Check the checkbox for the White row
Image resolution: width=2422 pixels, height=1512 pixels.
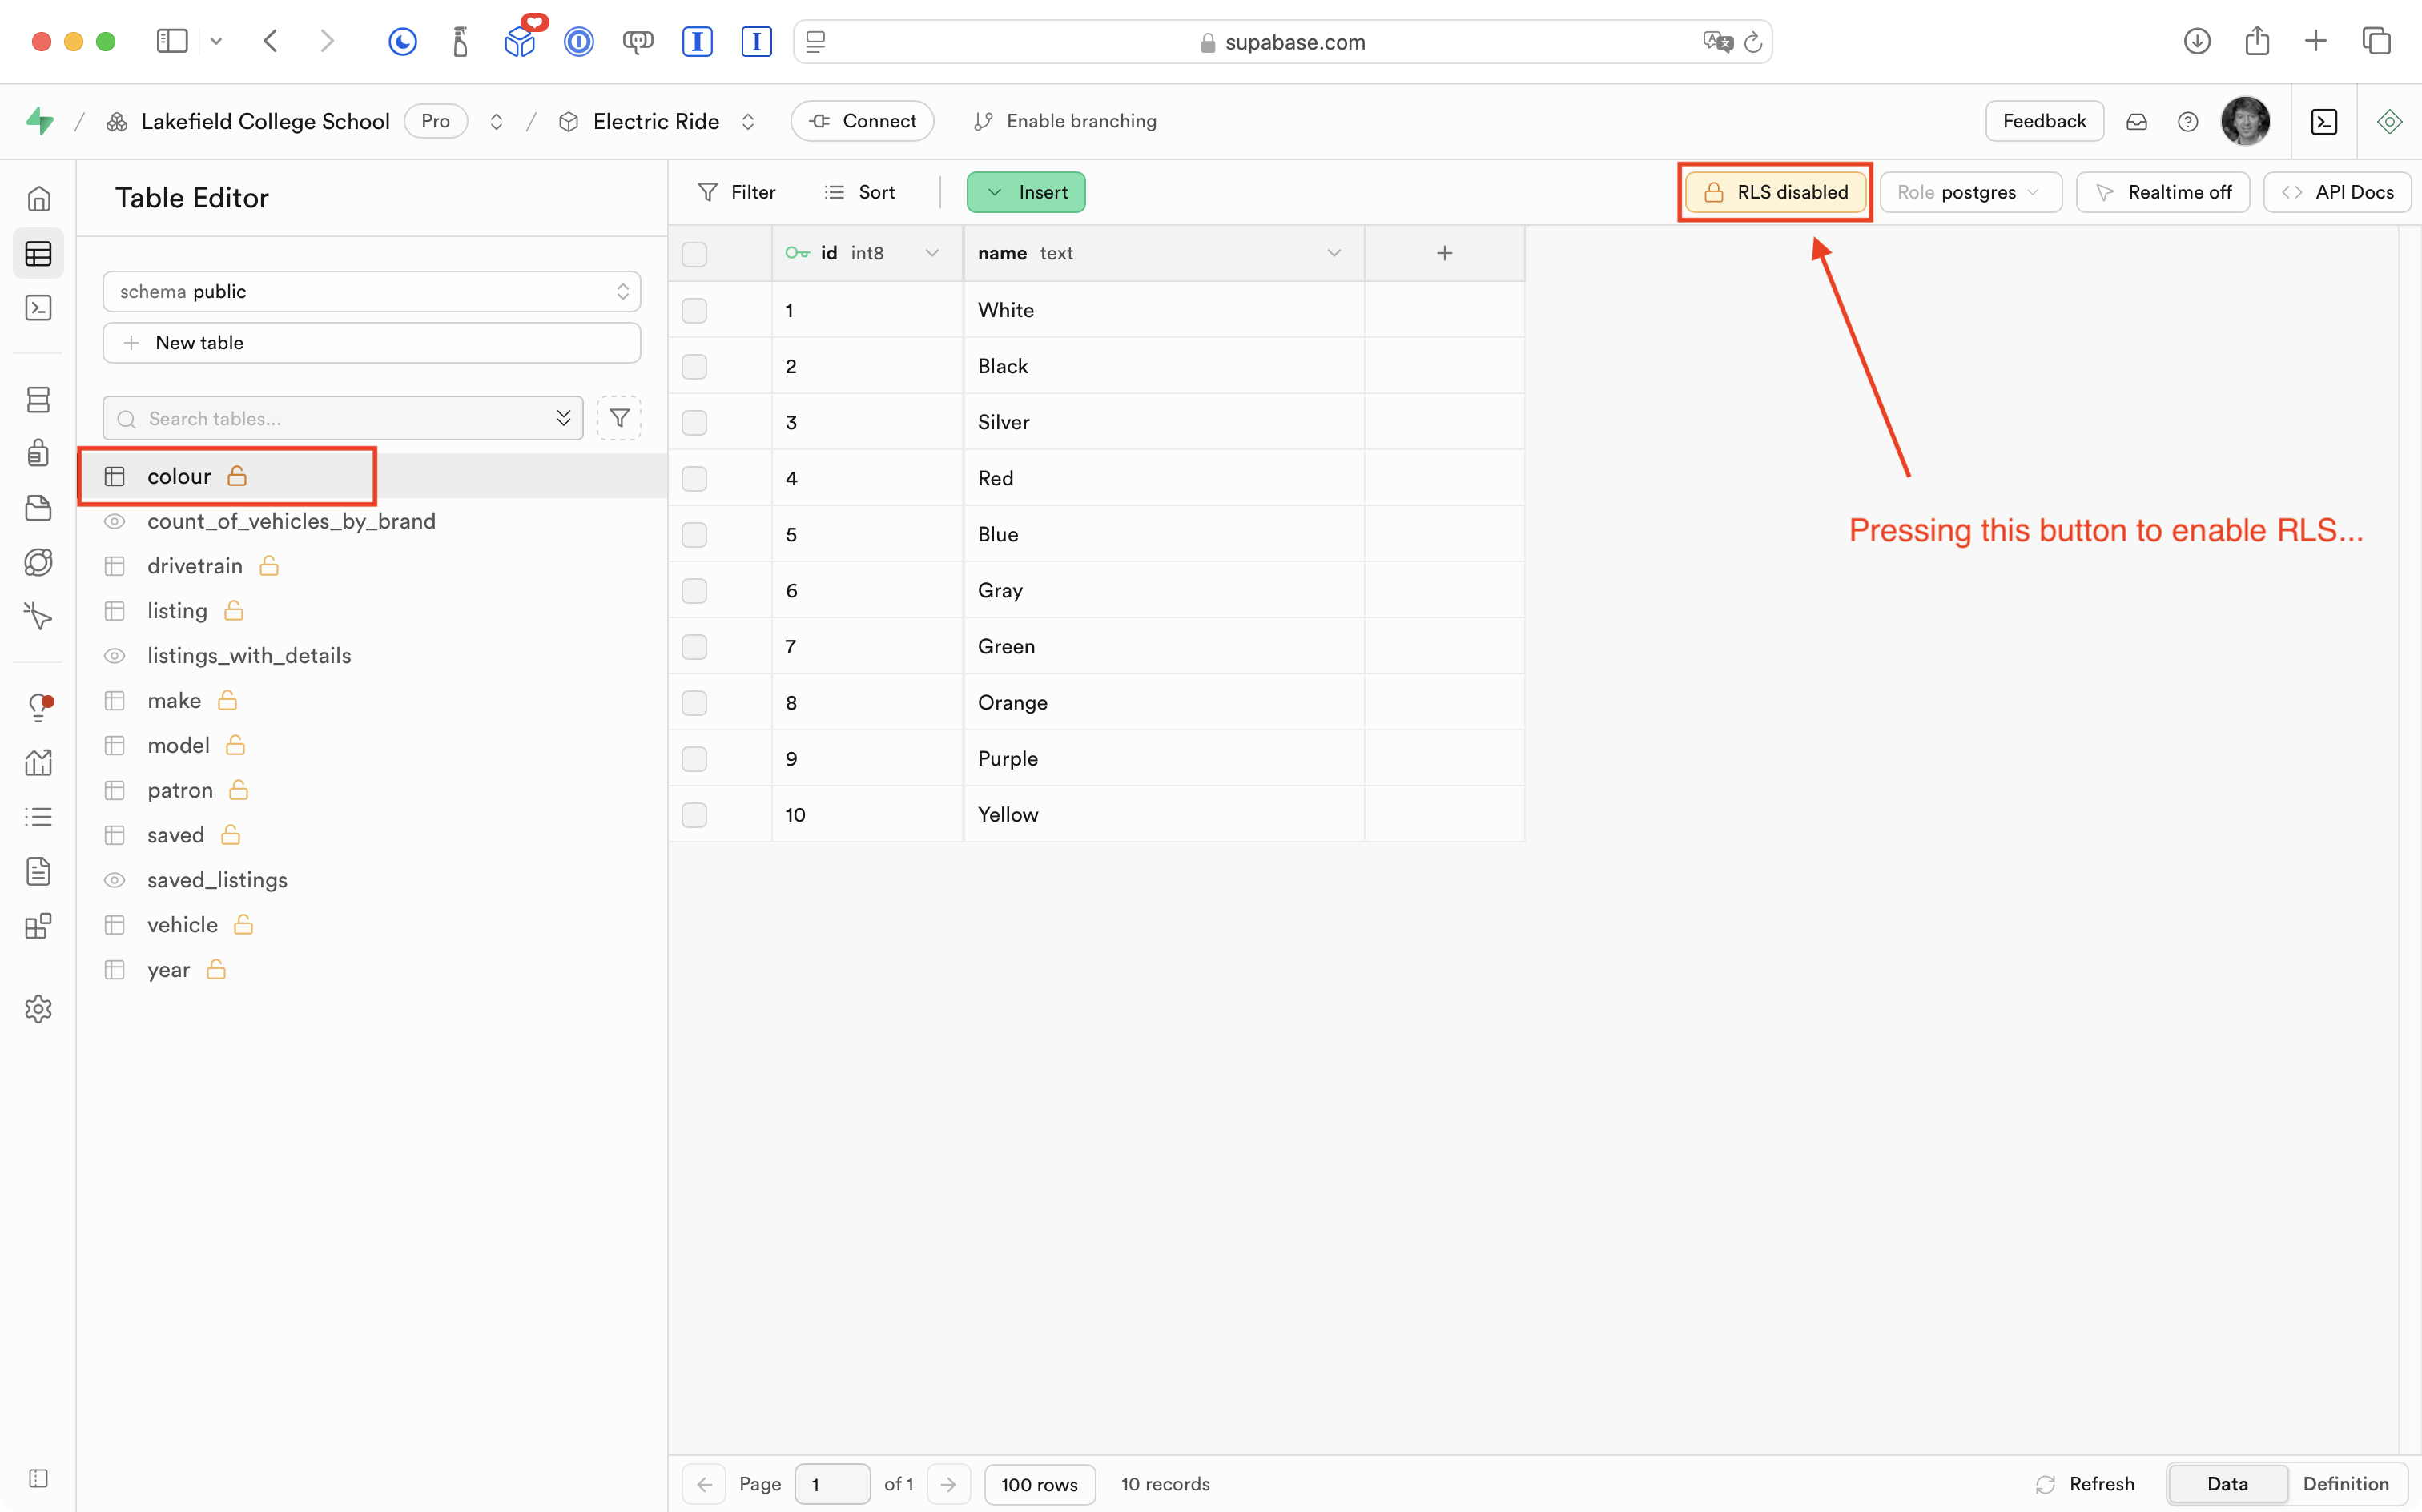coord(694,310)
